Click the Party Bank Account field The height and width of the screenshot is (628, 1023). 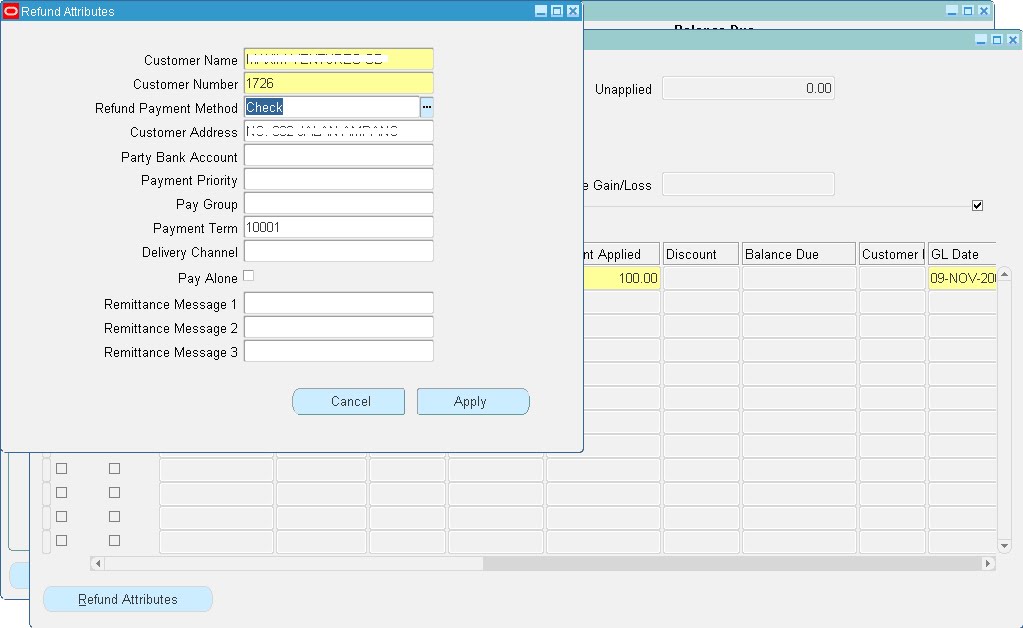pyautogui.click(x=338, y=156)
